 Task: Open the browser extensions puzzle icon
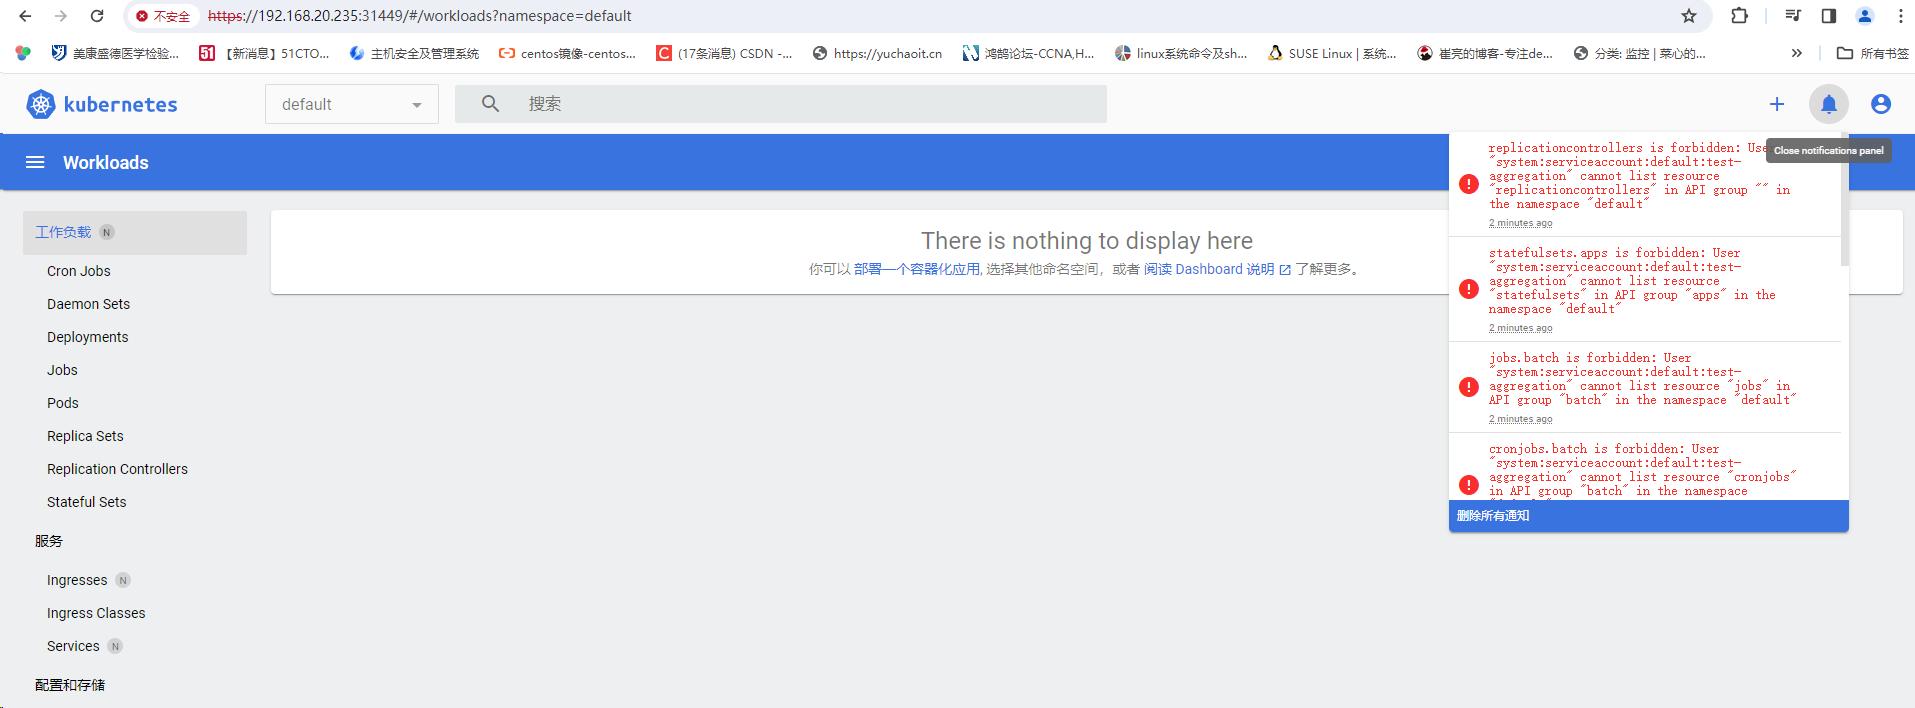point(1740,16)
